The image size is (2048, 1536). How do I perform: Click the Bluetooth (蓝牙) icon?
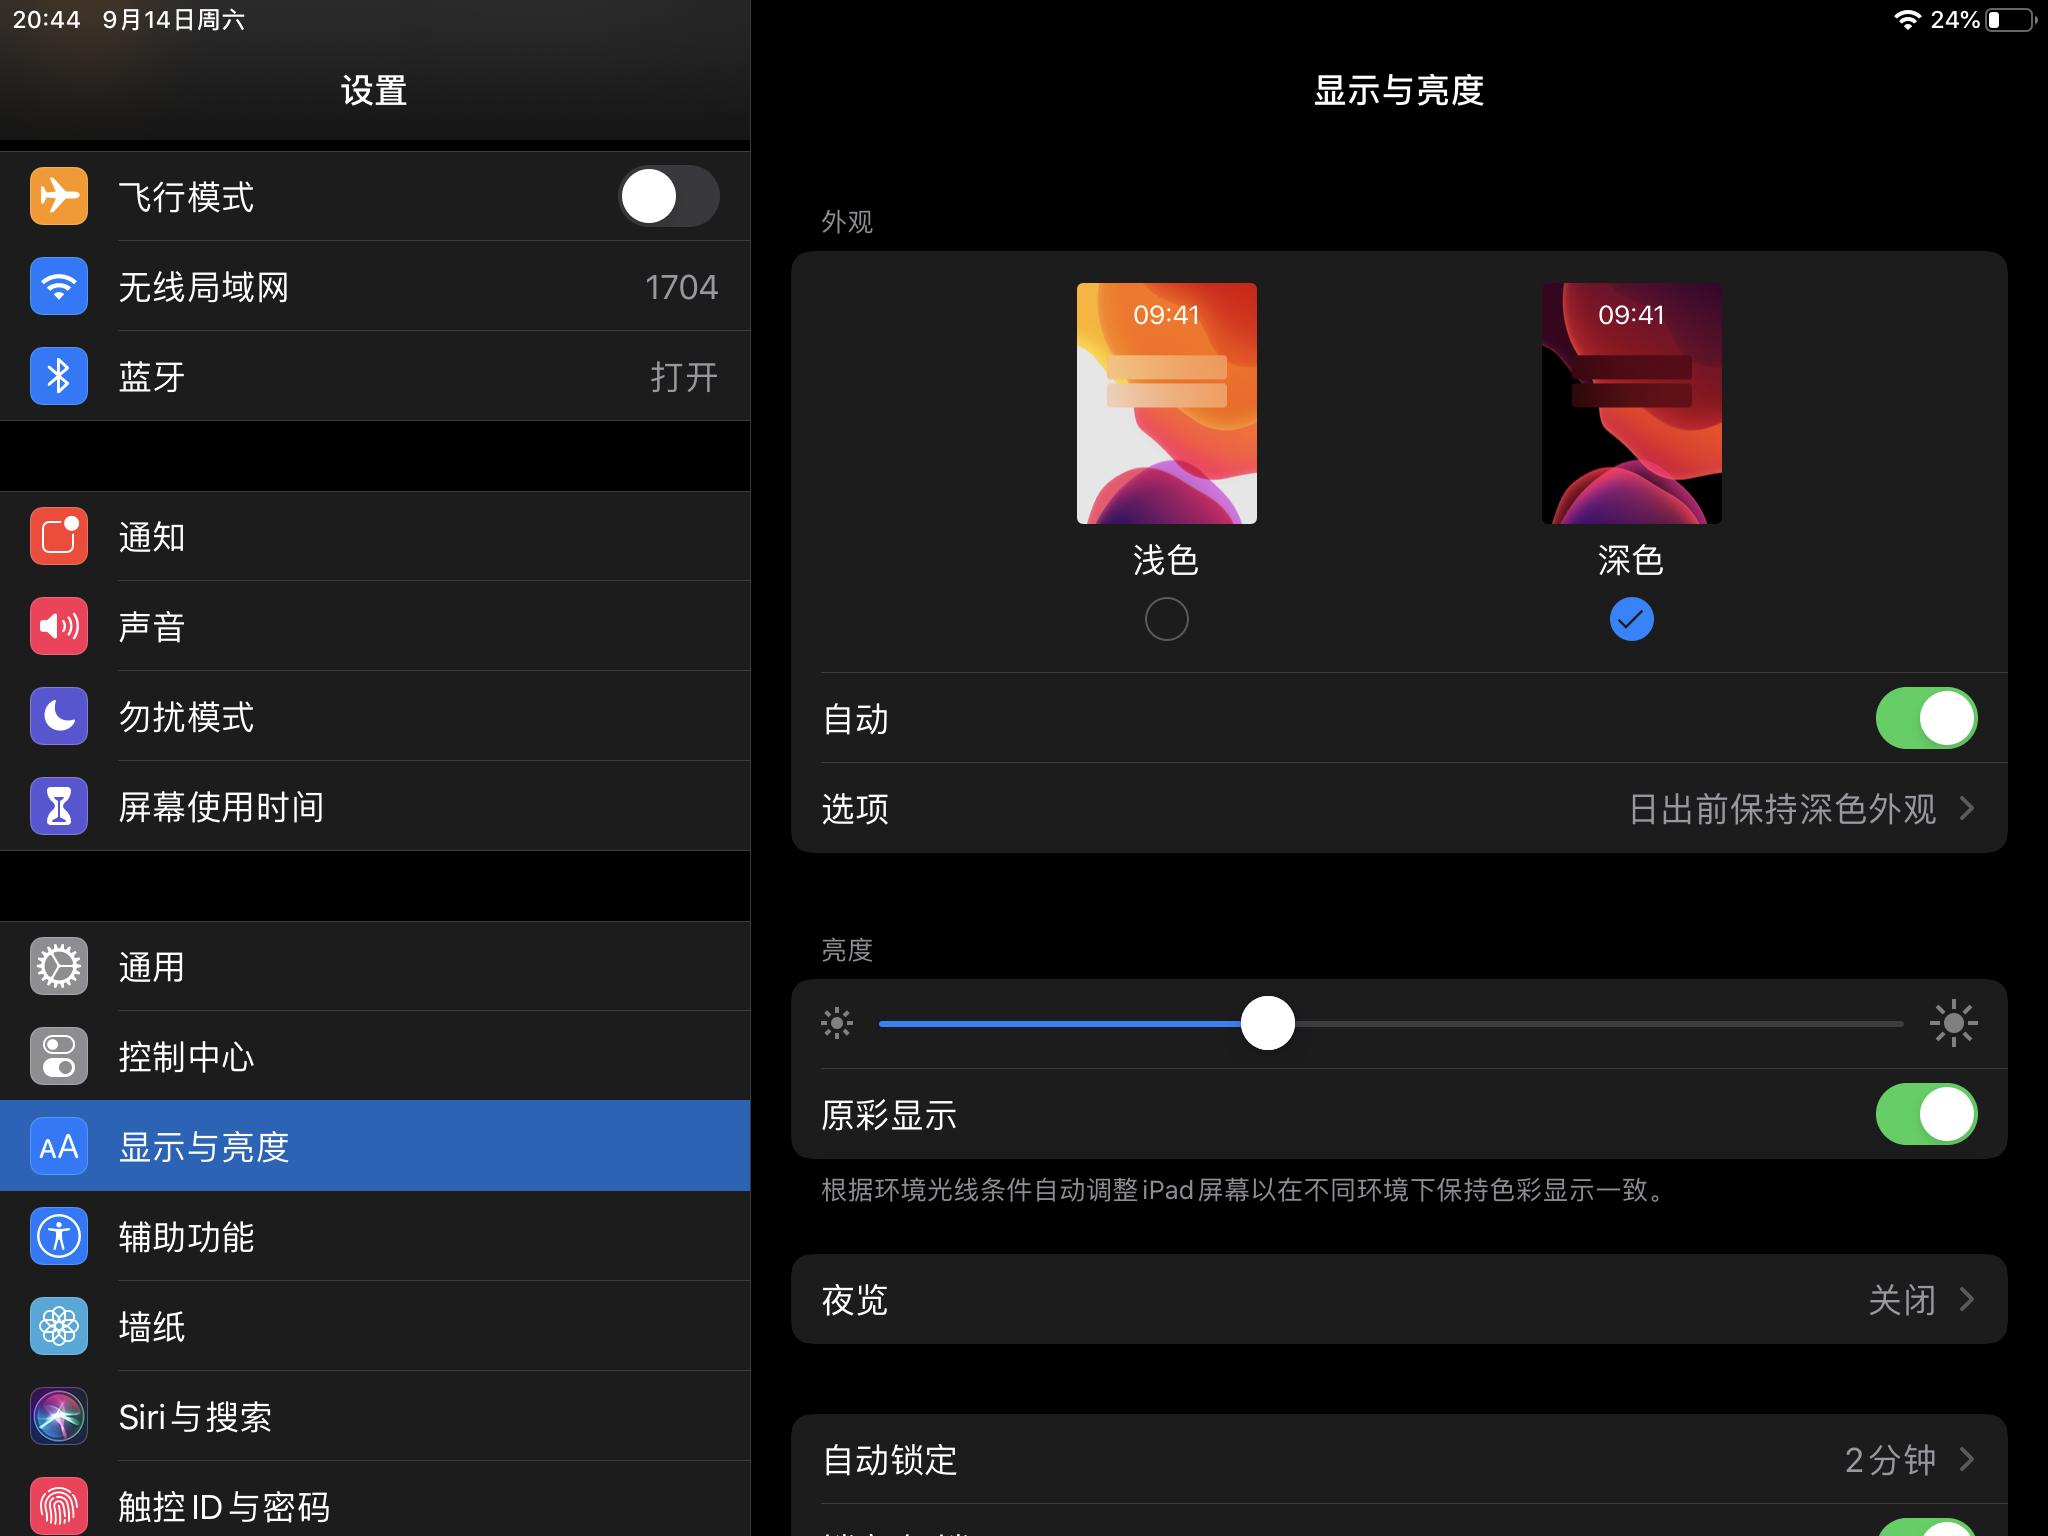(x=59, y=376)
